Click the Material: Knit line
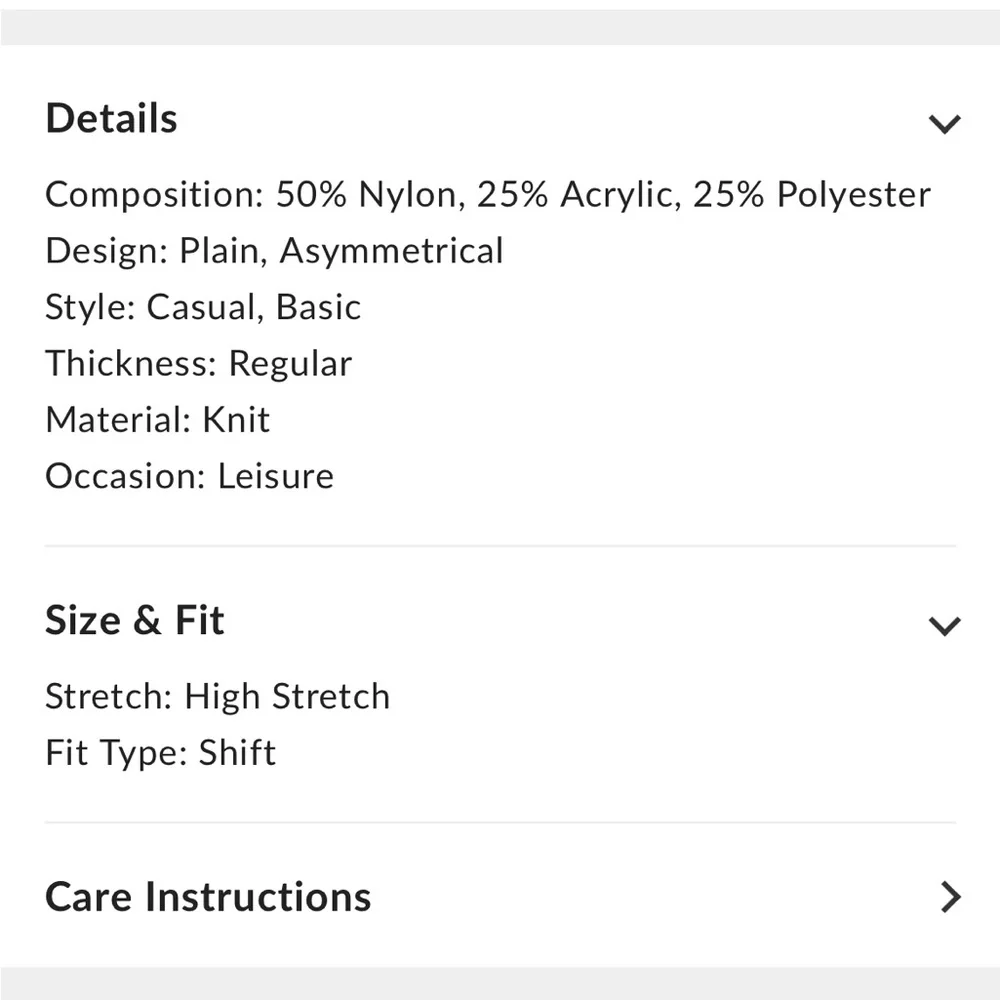The width and height of the screenshot is (1000, 1000). pos(157,419)
